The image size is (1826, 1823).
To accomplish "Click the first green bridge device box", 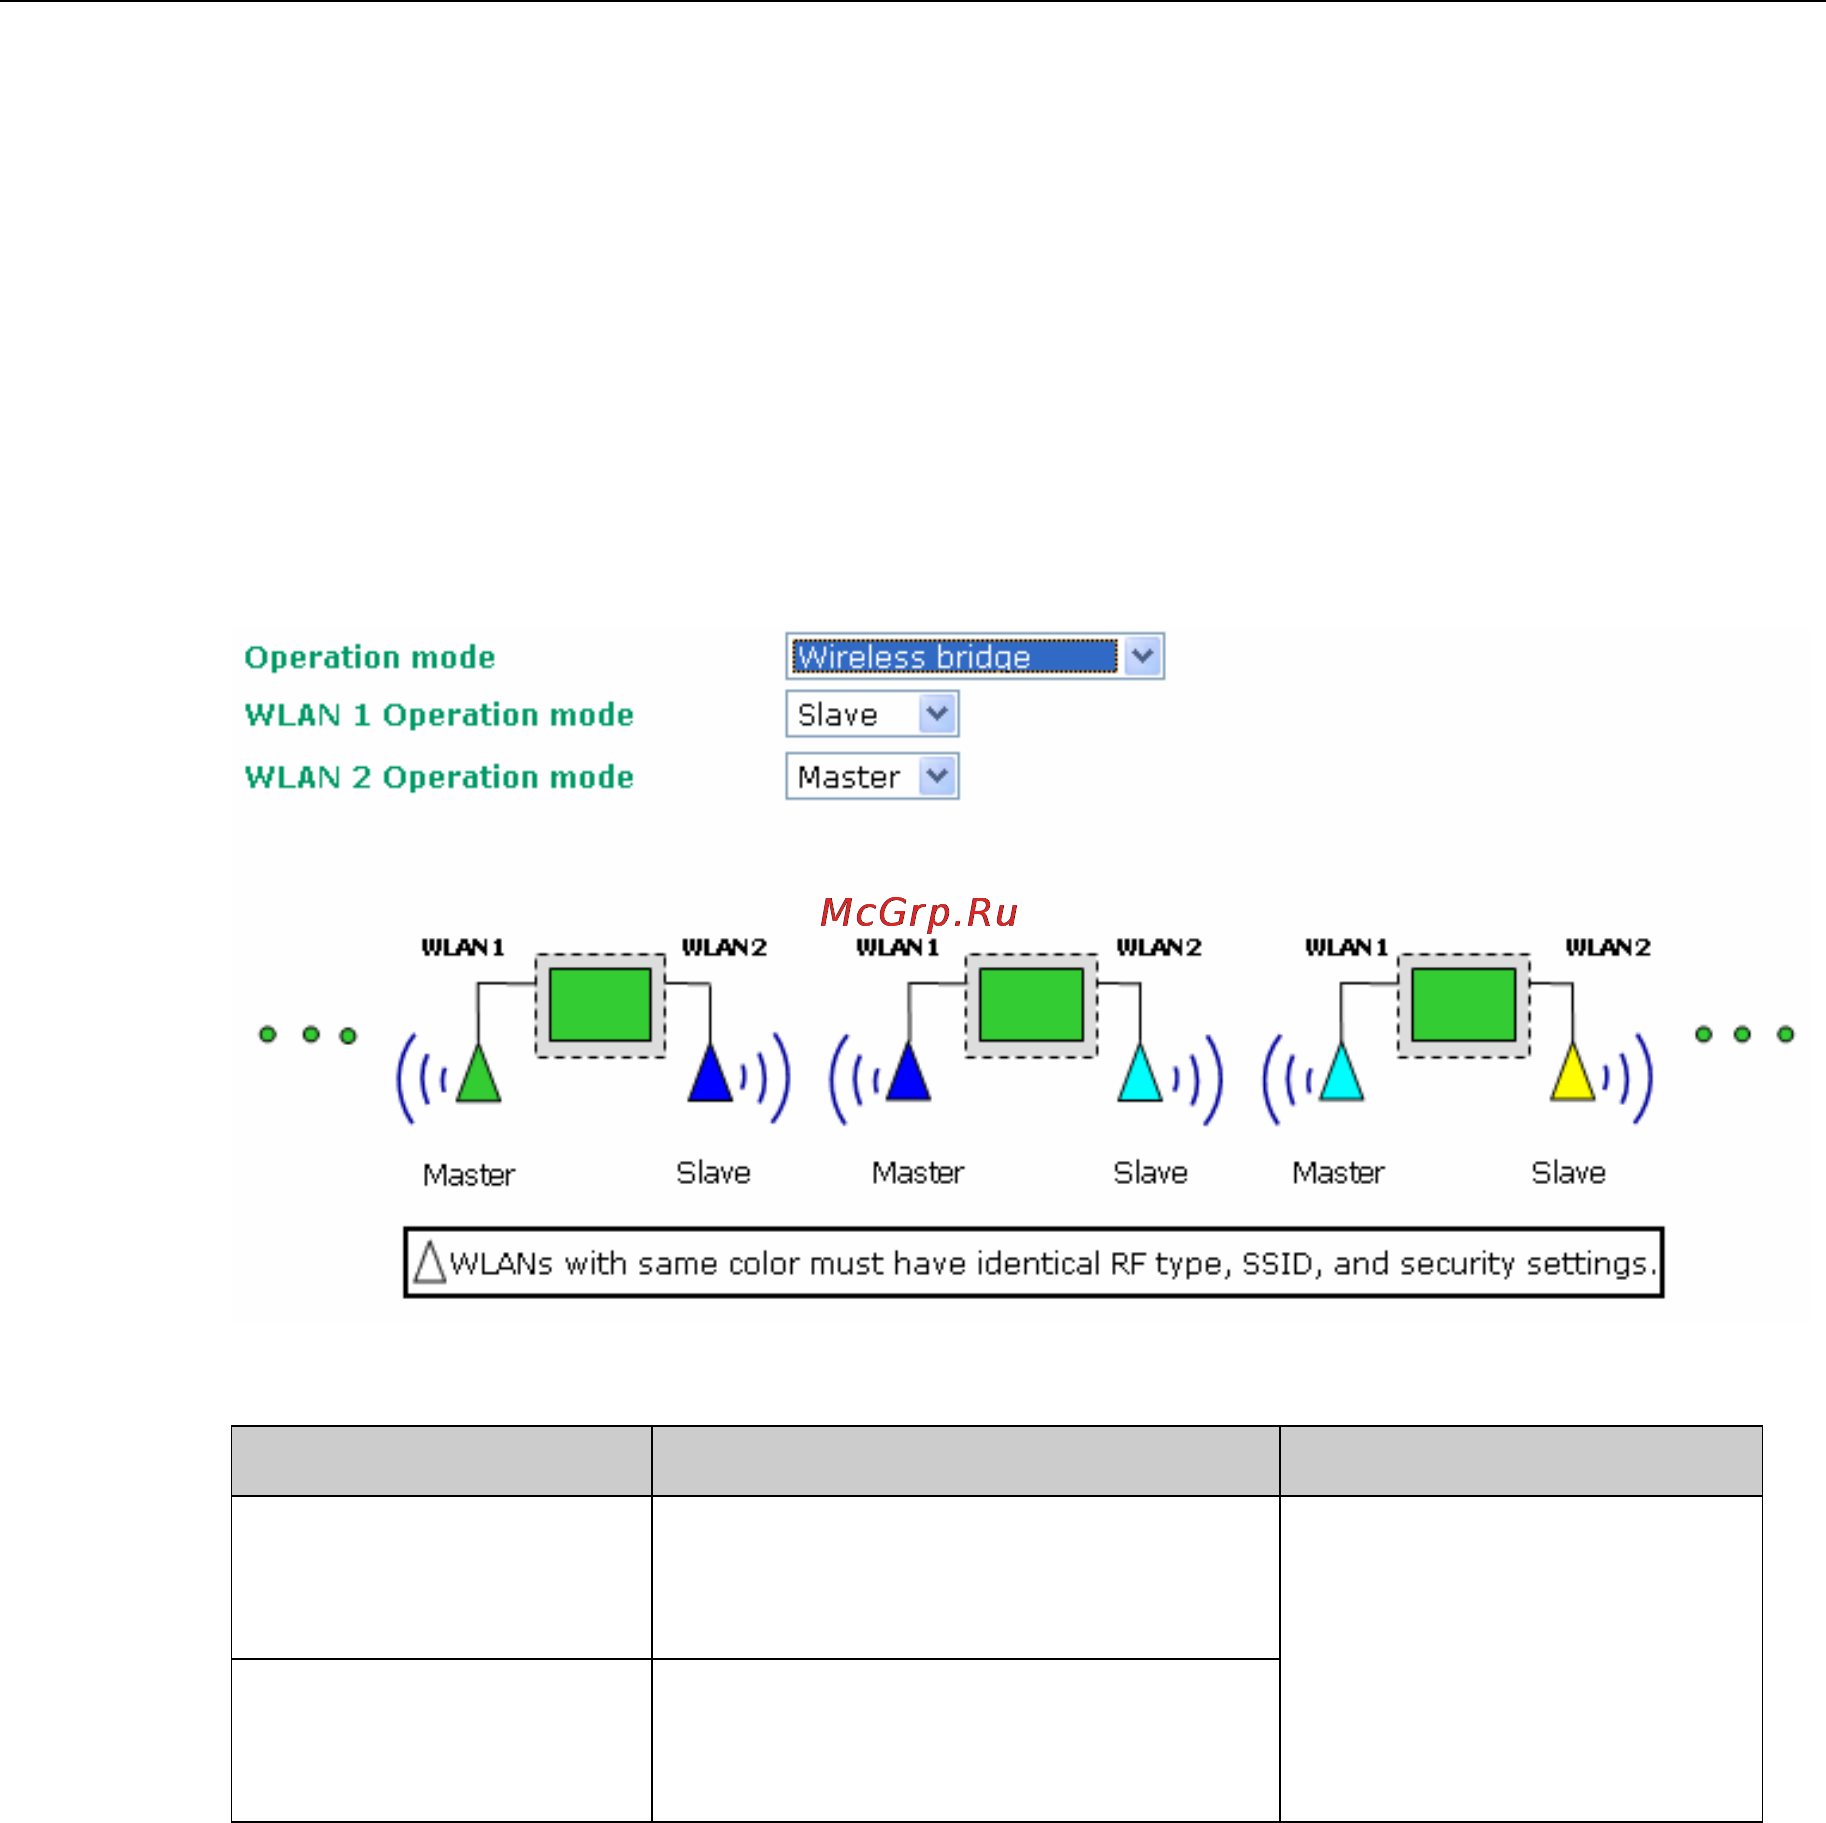I will click(x=600, y=1005).
